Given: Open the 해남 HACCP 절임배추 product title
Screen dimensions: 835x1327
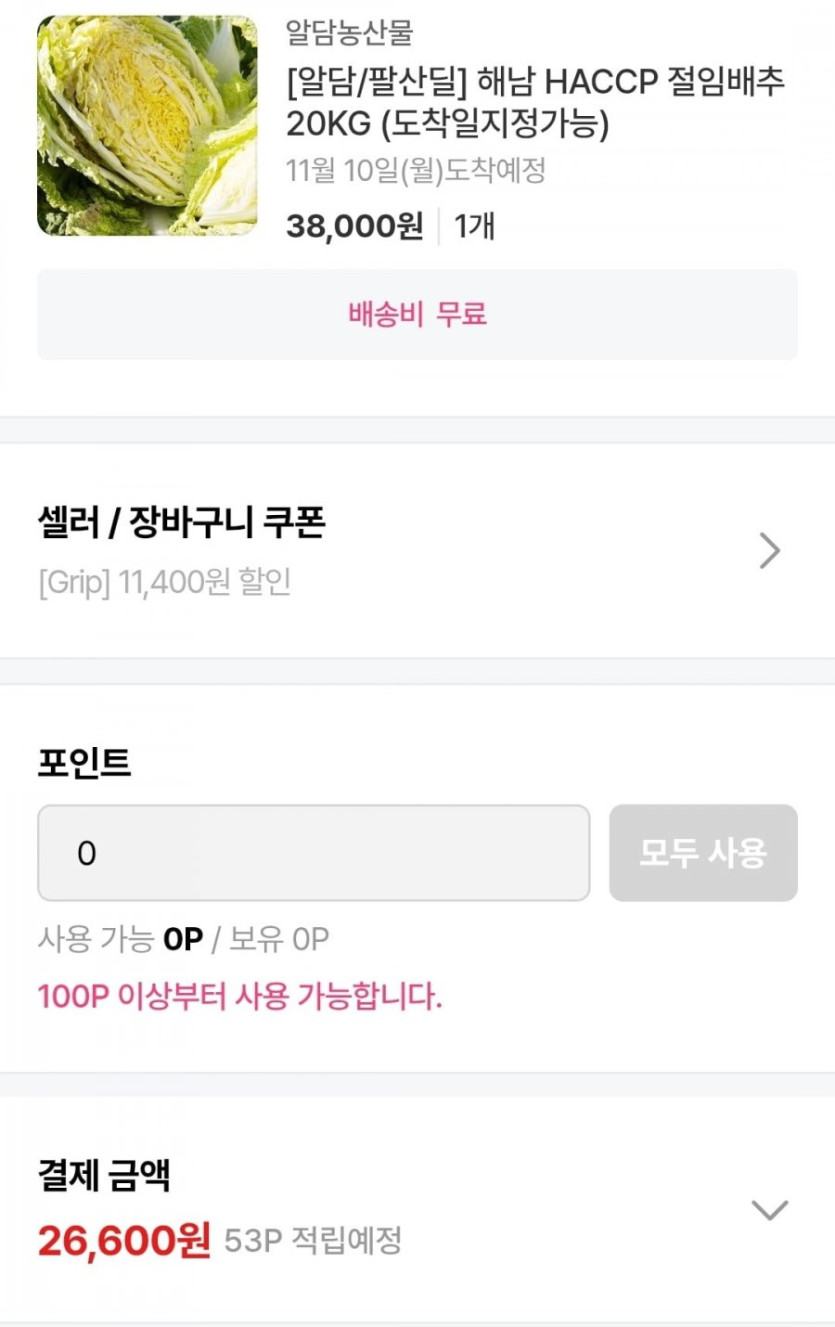Looking at the screenshot, I should tap(535, 103).
